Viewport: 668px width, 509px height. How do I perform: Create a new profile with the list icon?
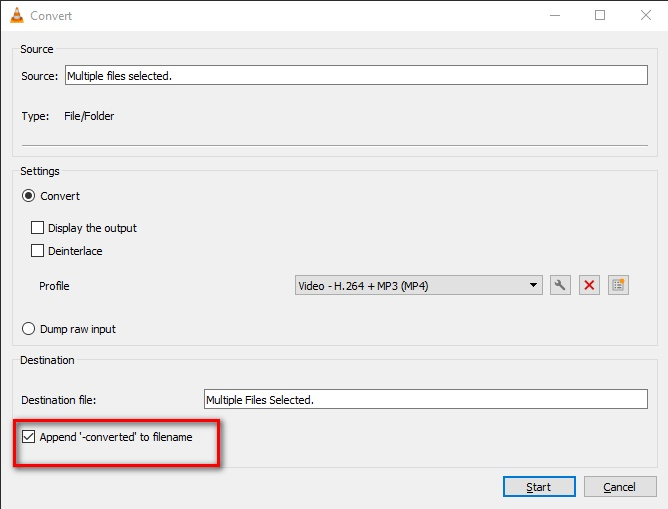click(x=618, y=285)
